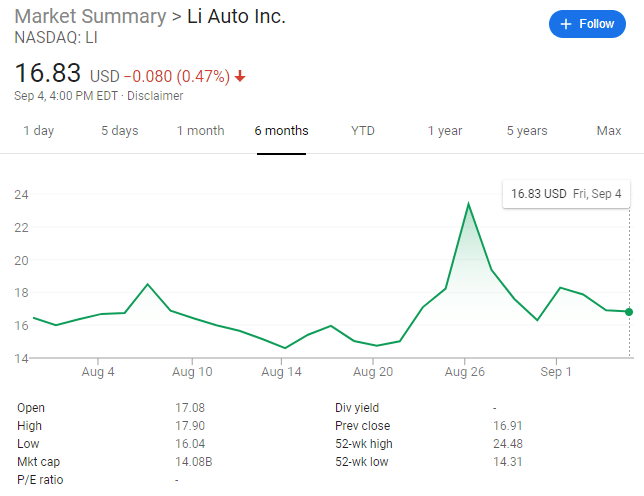This screenshot has height=496, width=644.
Task: Select the 6 months range tab
Action: [281, 131]
